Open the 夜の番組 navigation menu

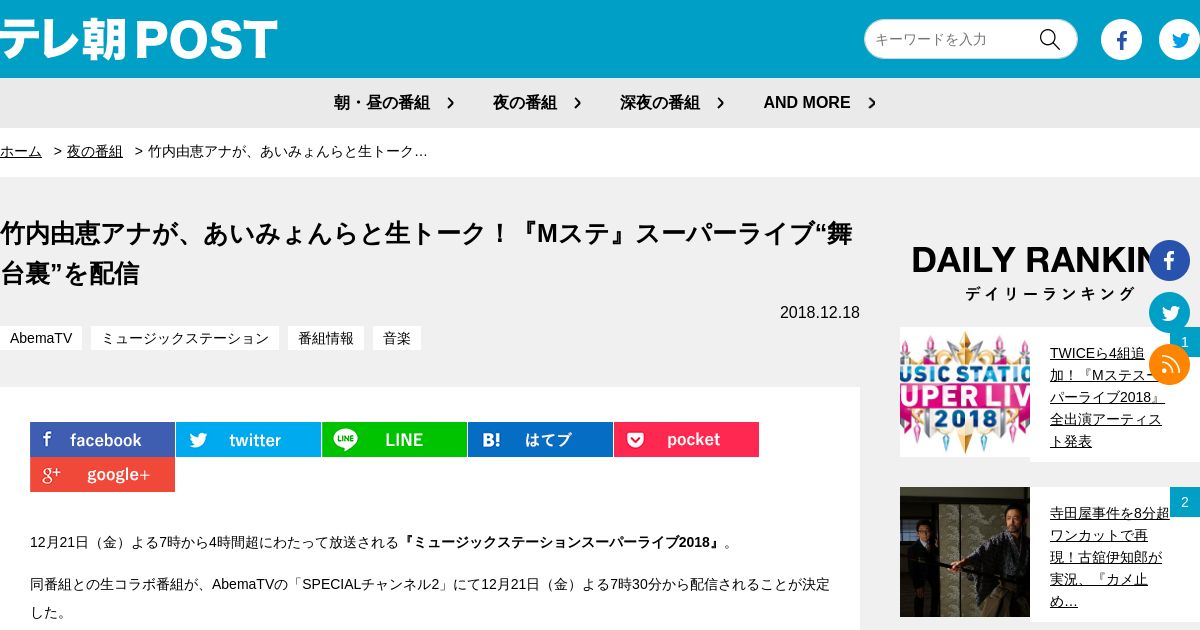[x=525, y=103]
